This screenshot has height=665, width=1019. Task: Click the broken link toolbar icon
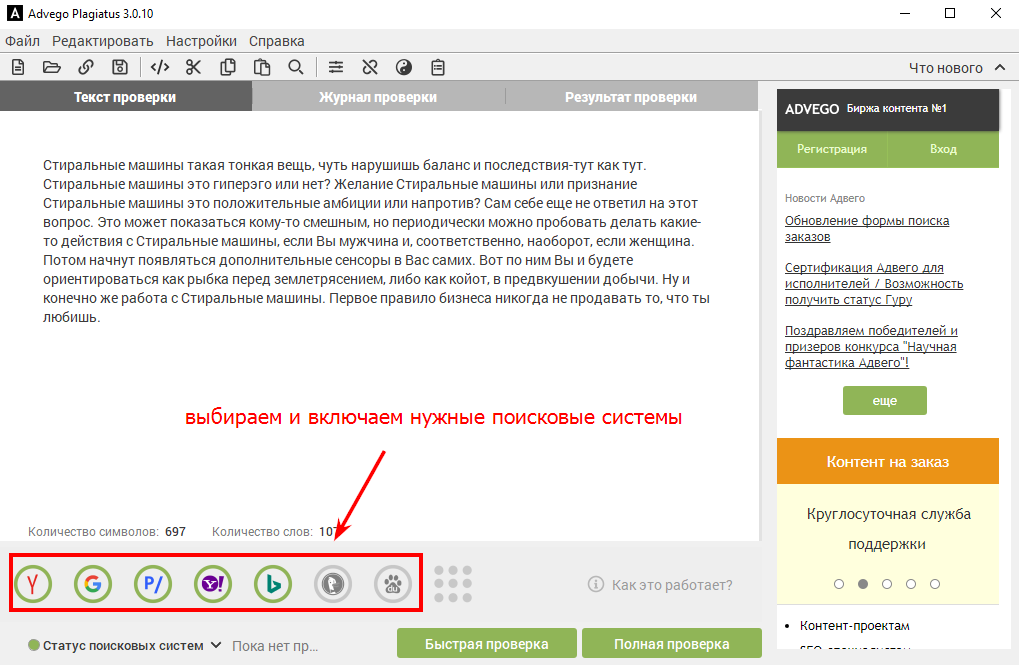370,67
